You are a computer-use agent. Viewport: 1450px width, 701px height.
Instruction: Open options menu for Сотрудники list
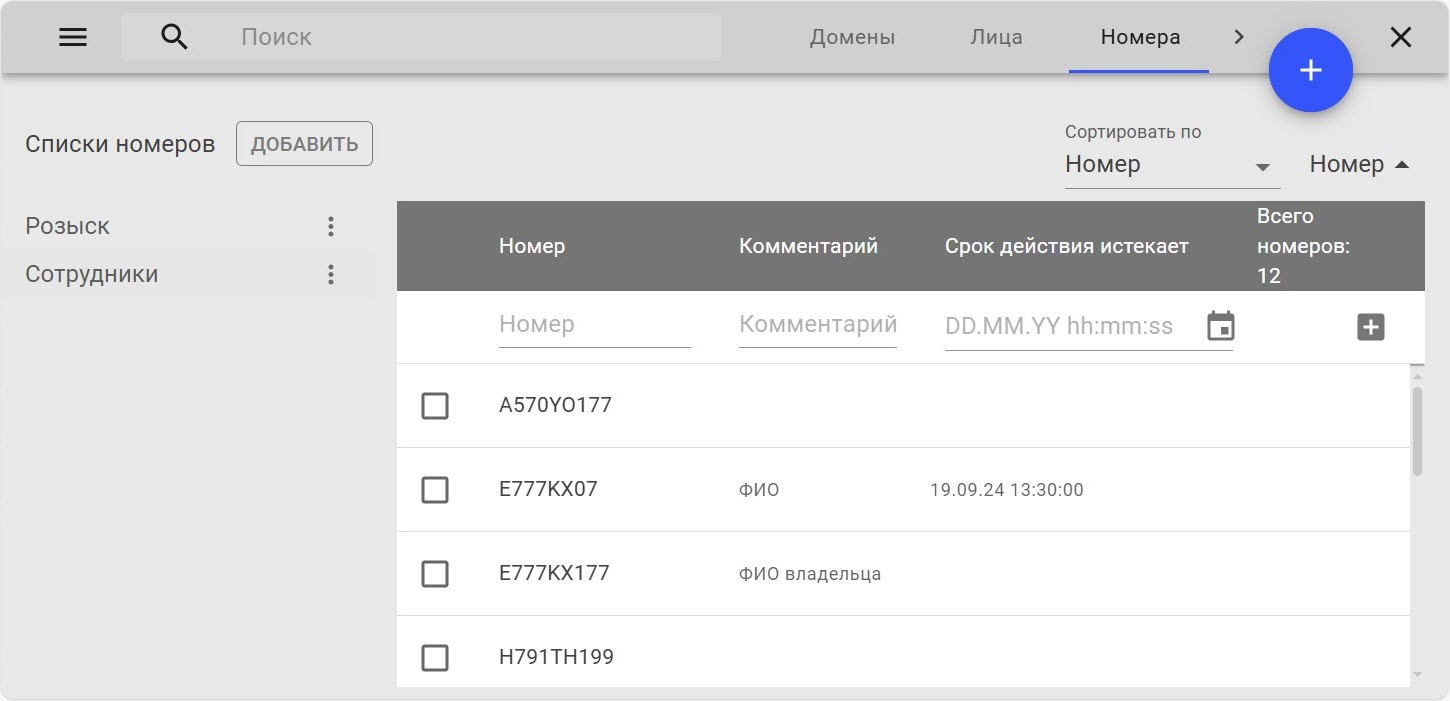coord(331,275)
